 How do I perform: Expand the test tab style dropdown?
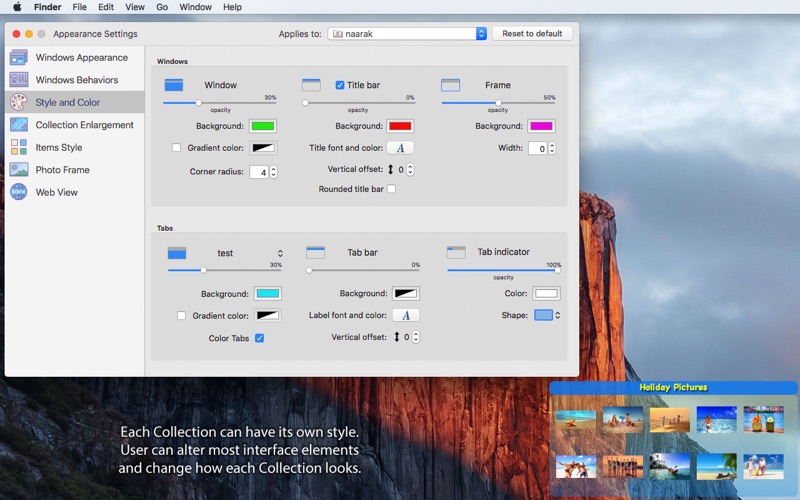click(x=280, y=253)
